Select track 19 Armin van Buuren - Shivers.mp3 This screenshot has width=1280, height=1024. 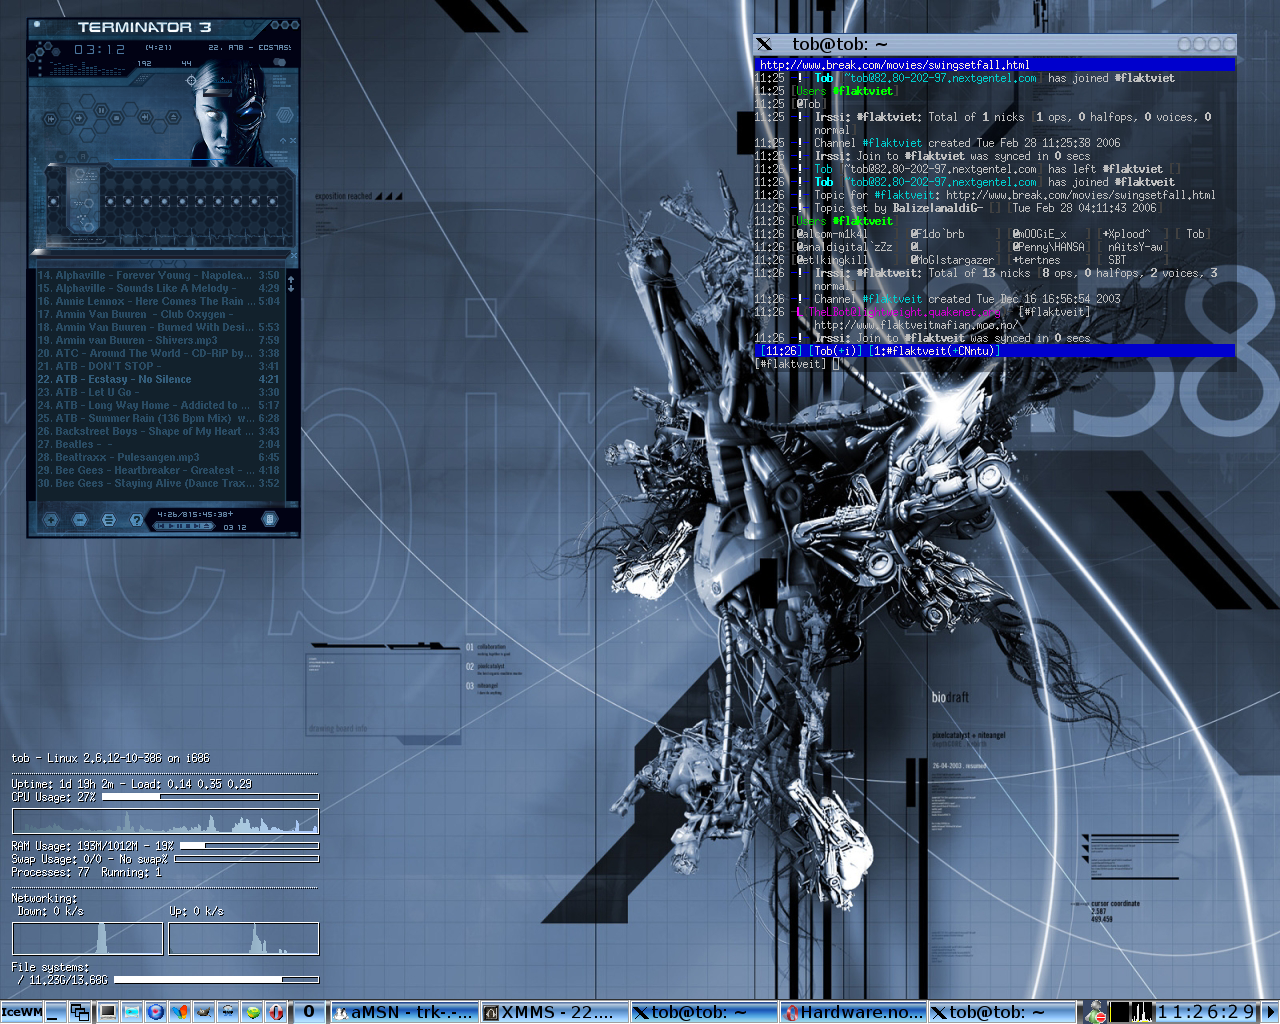pos(159,340)
